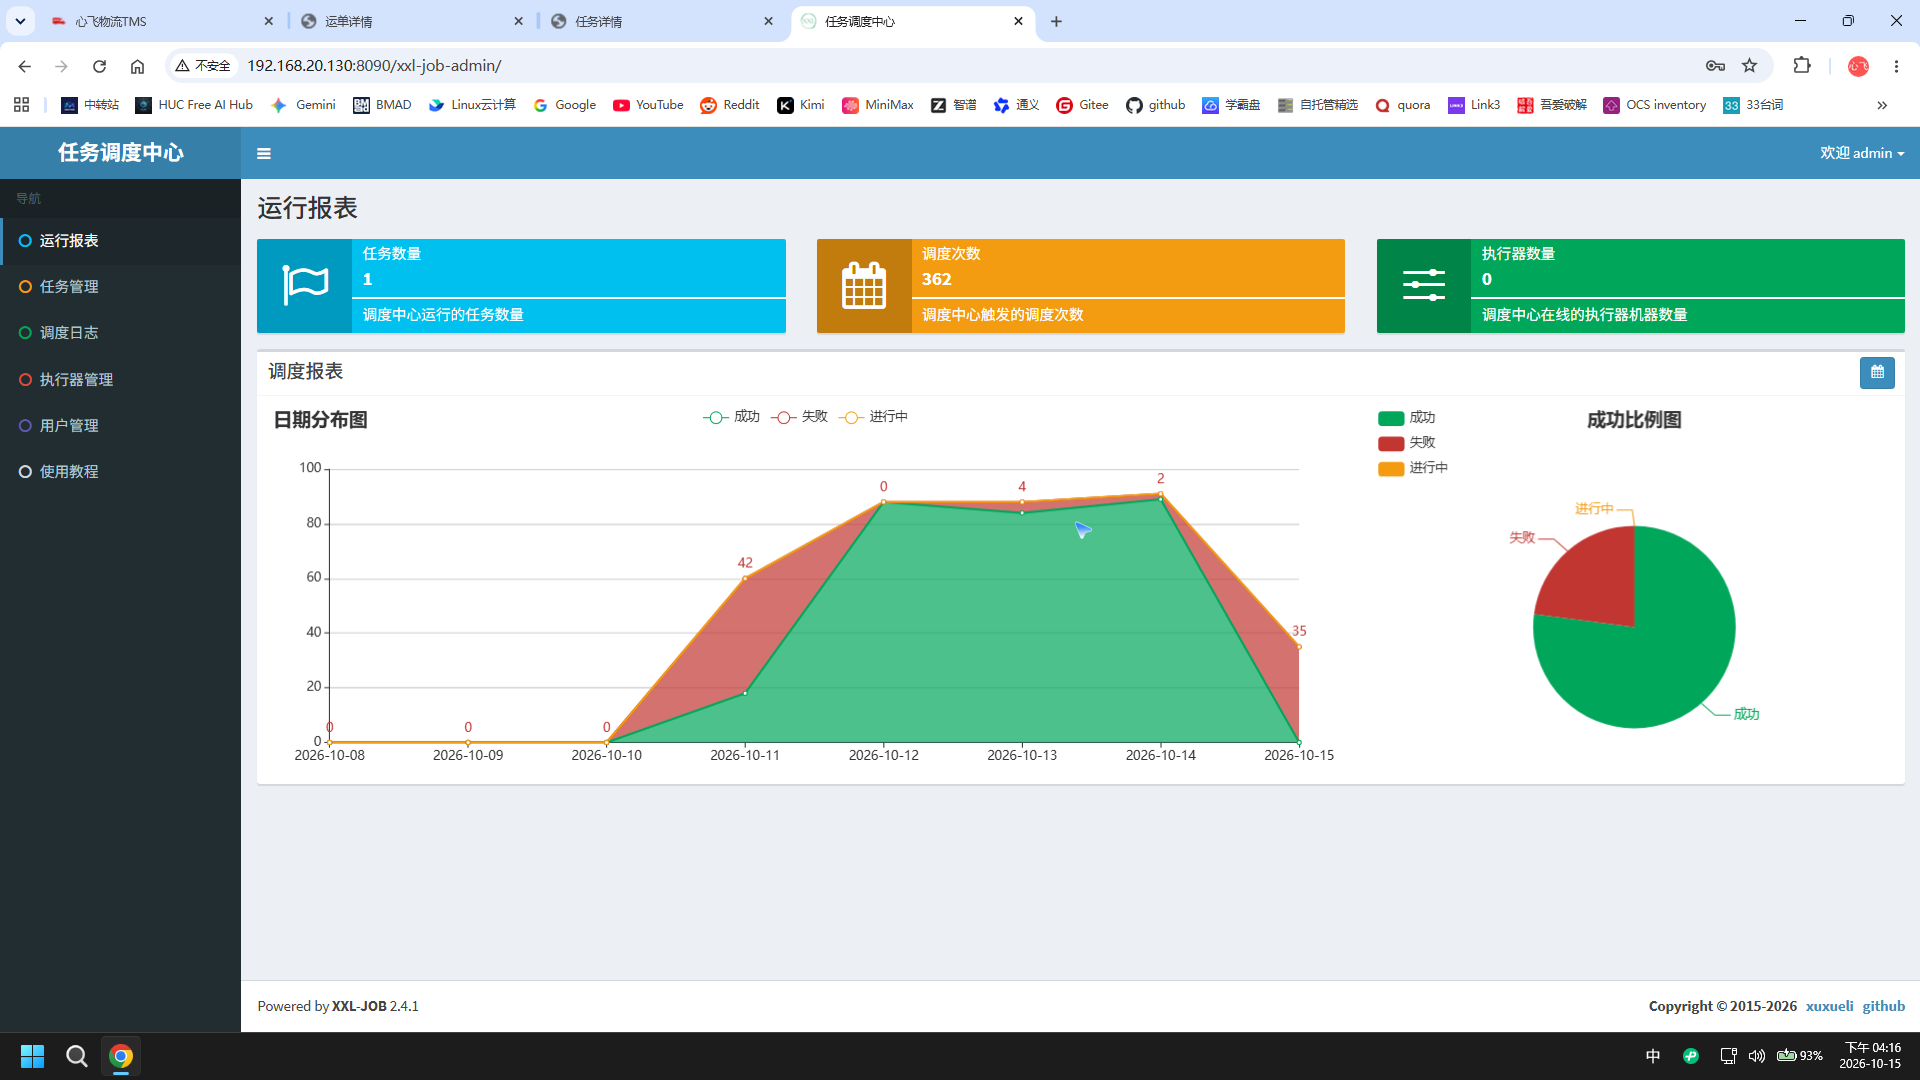This screenshot has width=1920, height=1080.
Task: Open the date range calendar button
Action: coord(1877,372)
